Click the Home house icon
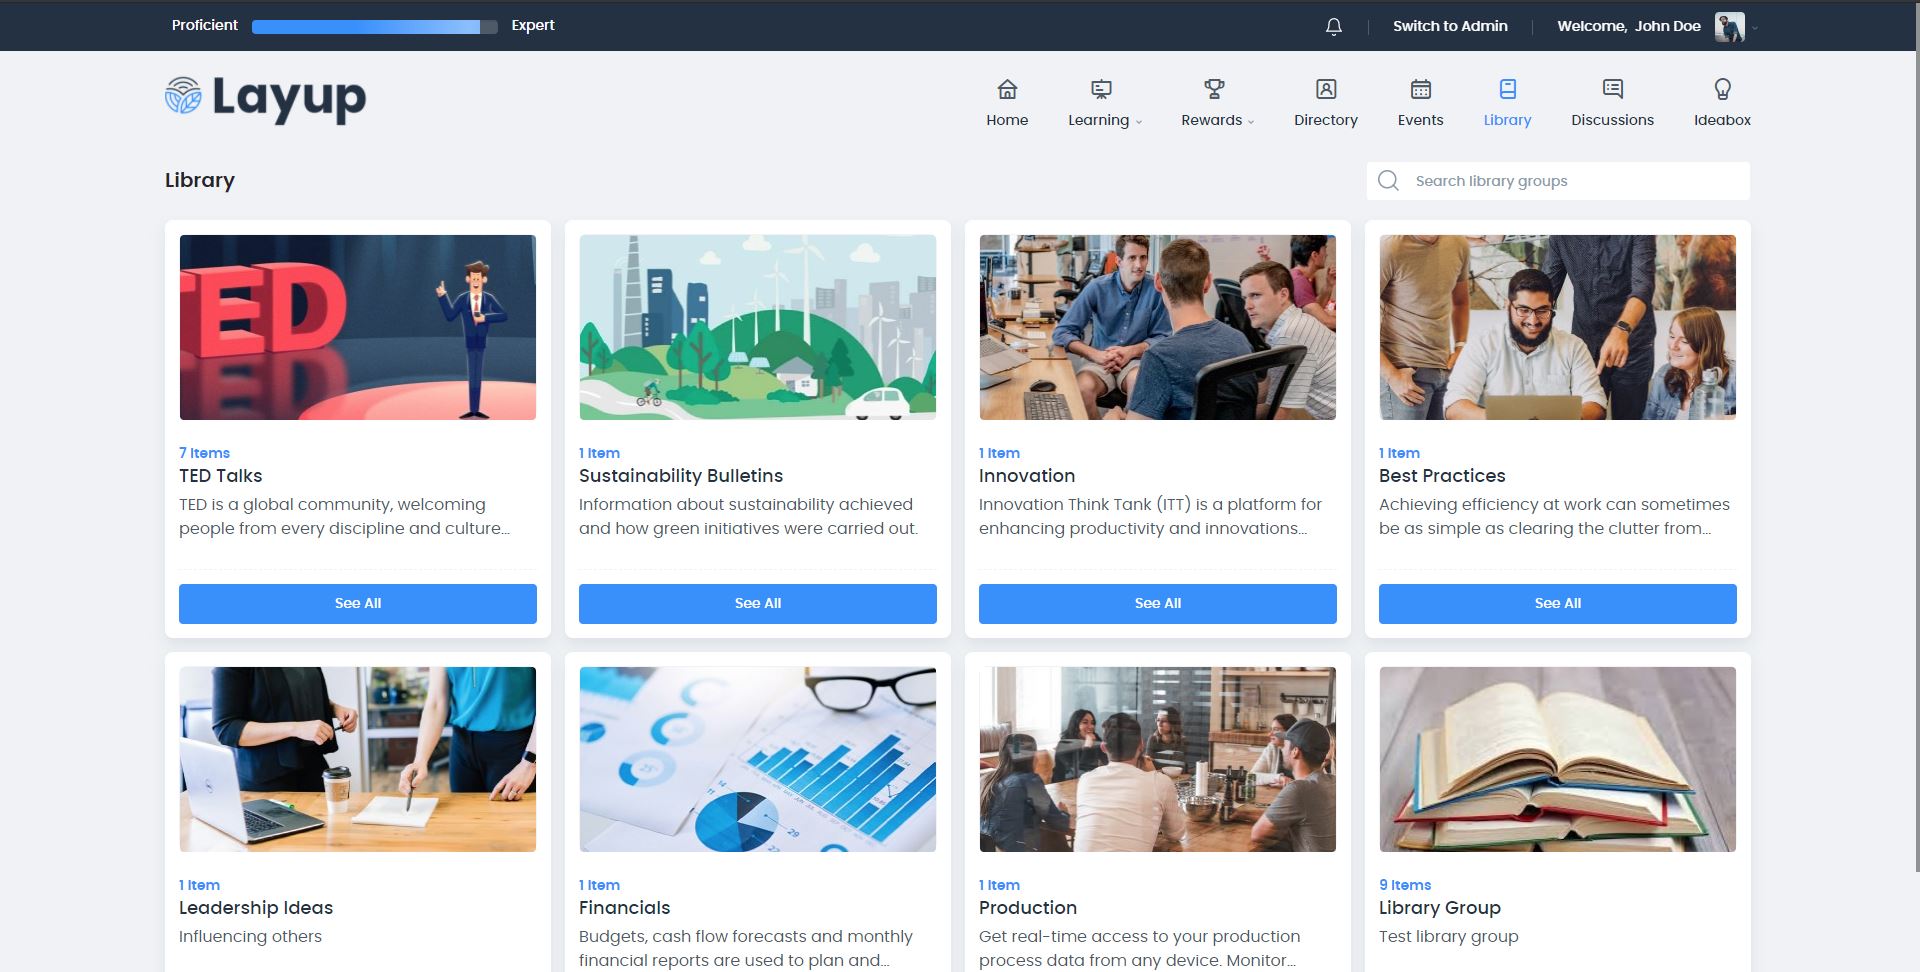The width and height of the screenshot is (1920, 972). click(x=1007, y=90)
